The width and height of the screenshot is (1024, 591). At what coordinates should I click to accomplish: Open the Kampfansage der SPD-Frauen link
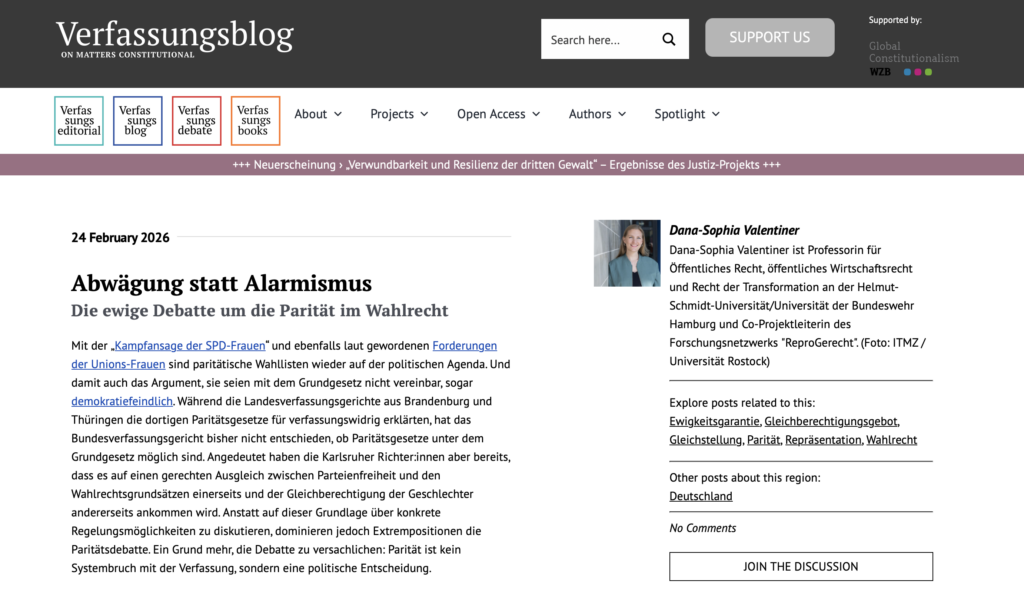(x=187, y=345)
